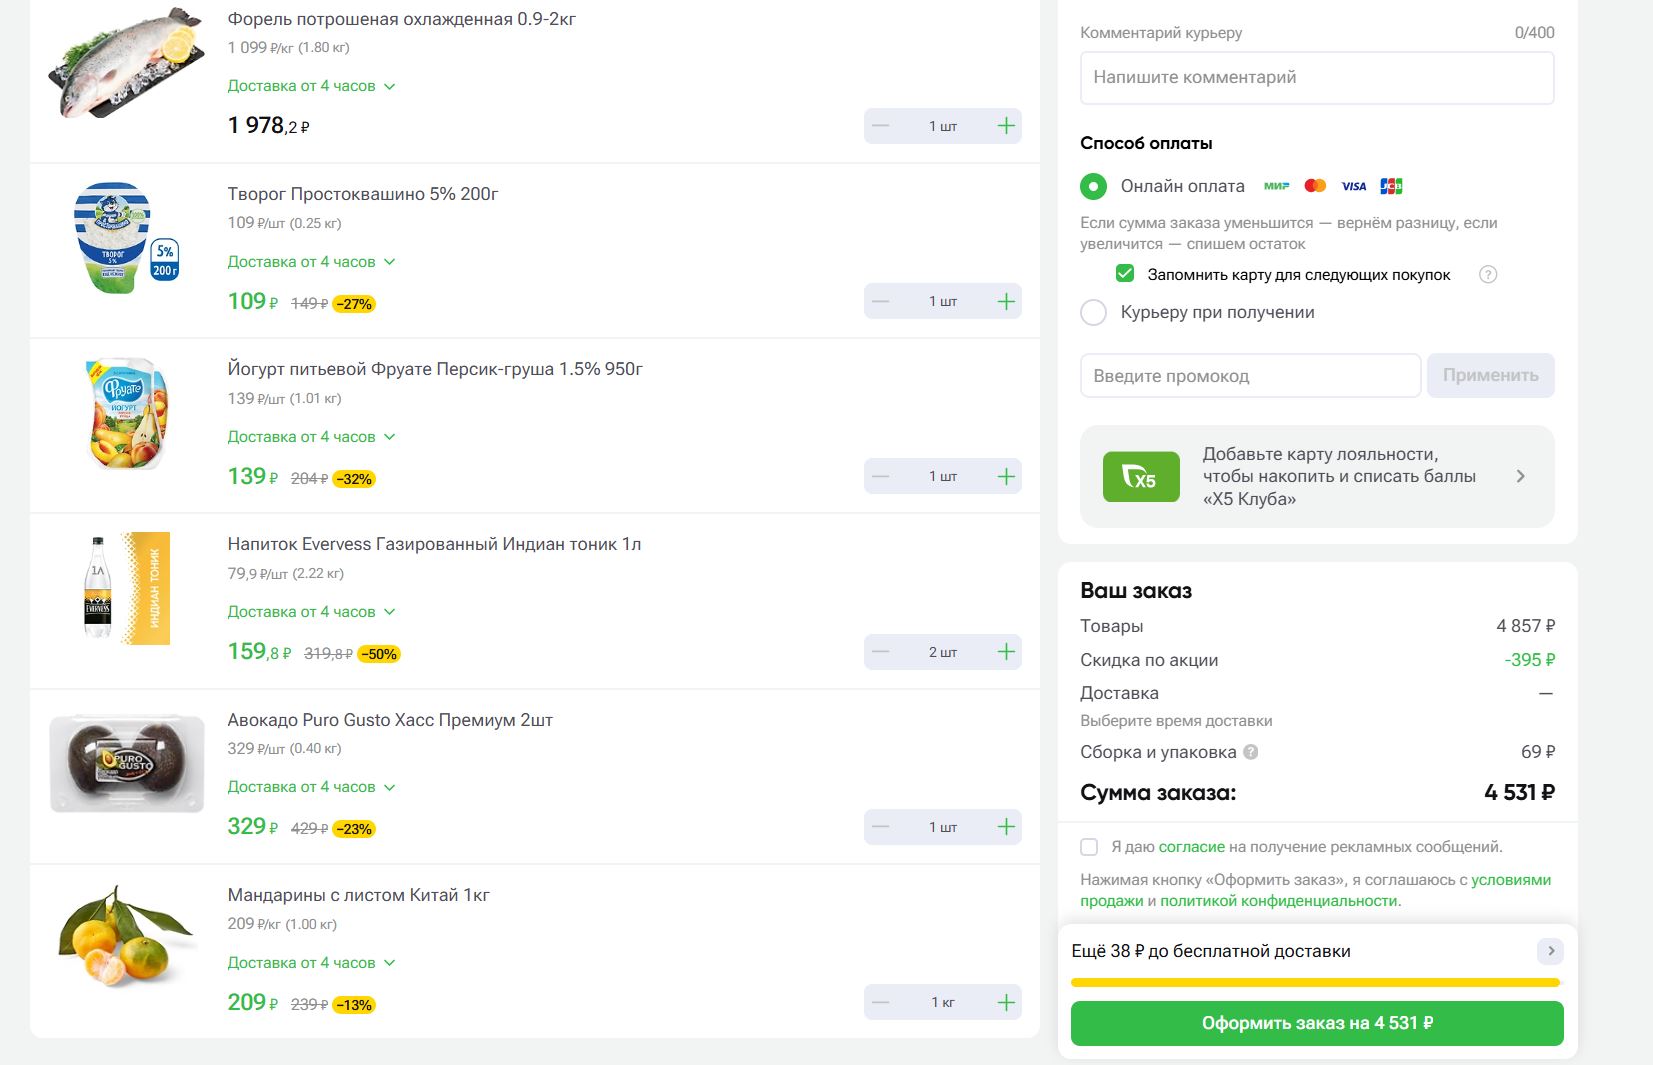Click the Введите промокод input field

[1250, 376]
